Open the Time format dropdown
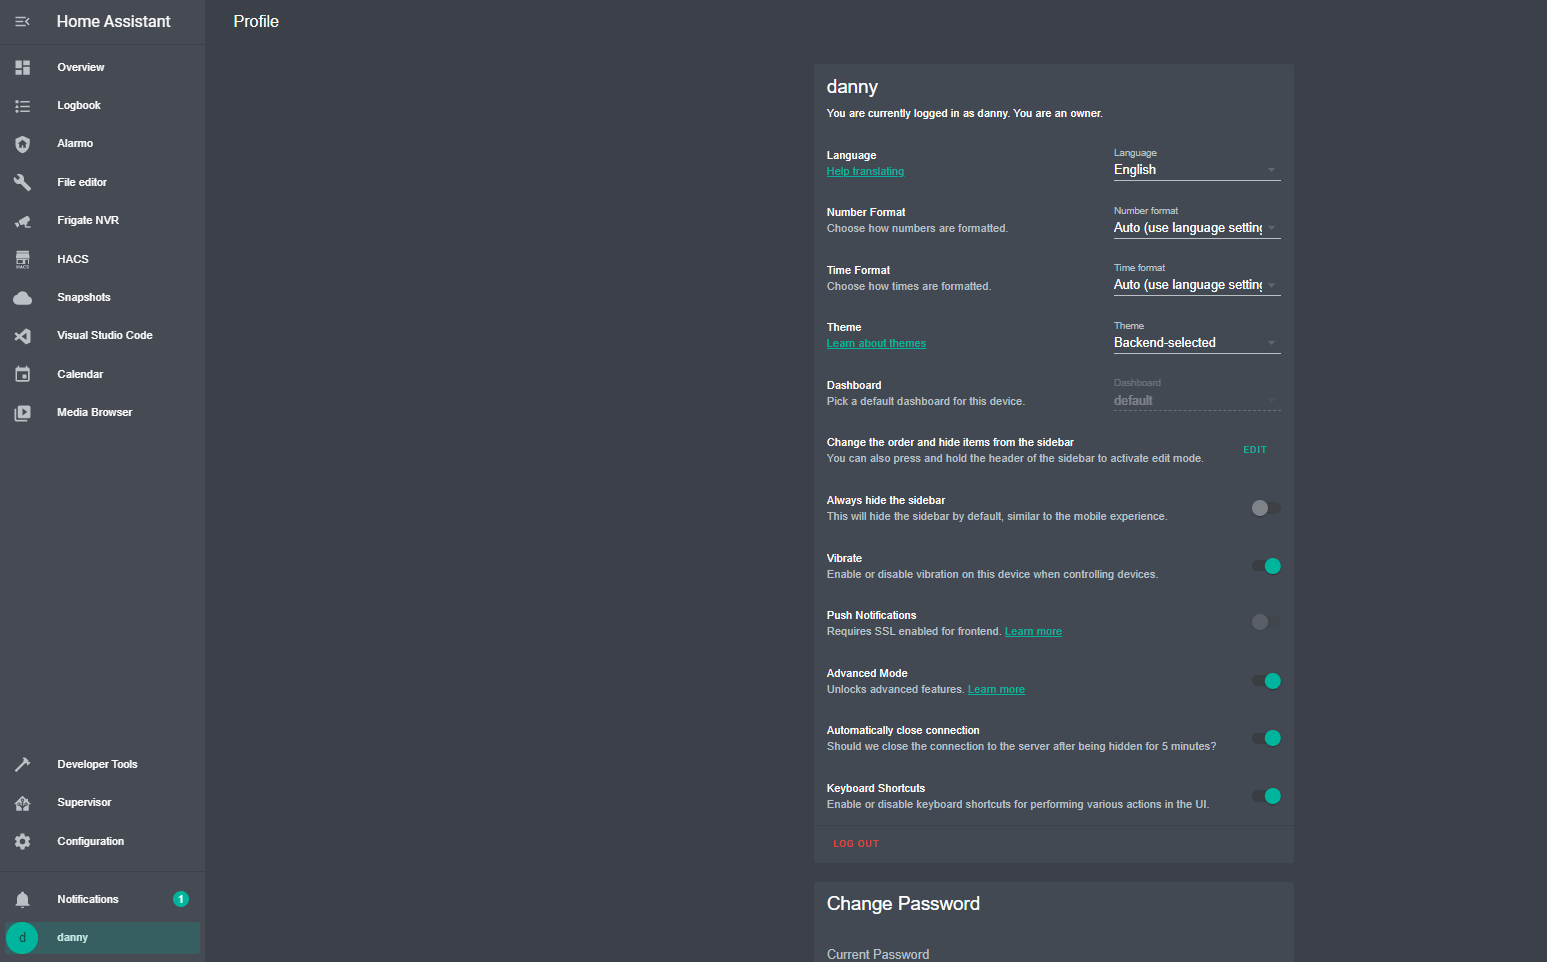 (x=1197, y=279)
